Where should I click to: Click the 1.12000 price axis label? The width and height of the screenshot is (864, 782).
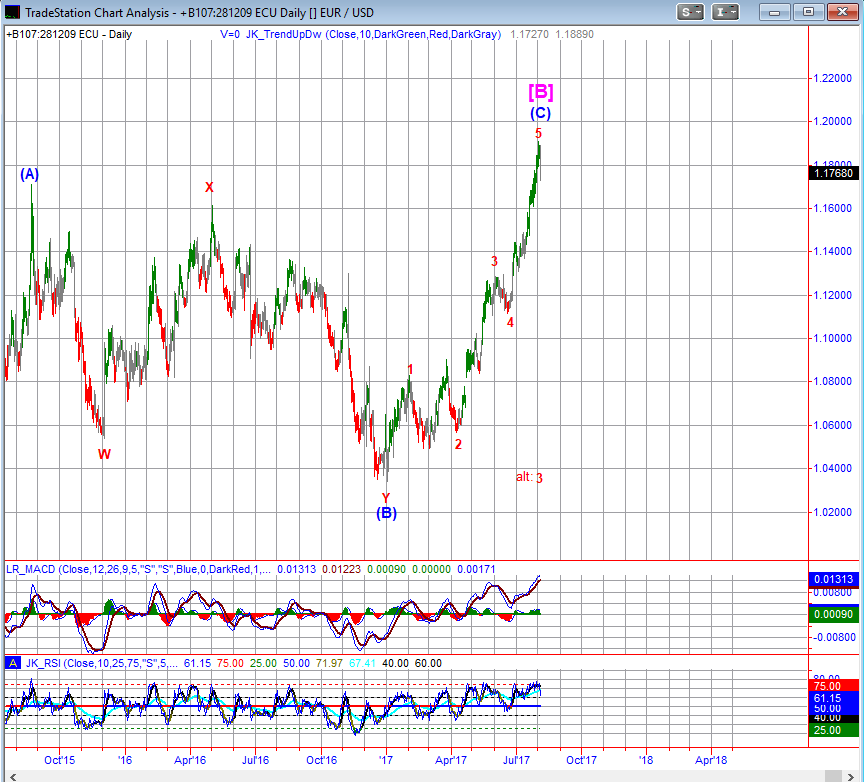click(833, 295)
